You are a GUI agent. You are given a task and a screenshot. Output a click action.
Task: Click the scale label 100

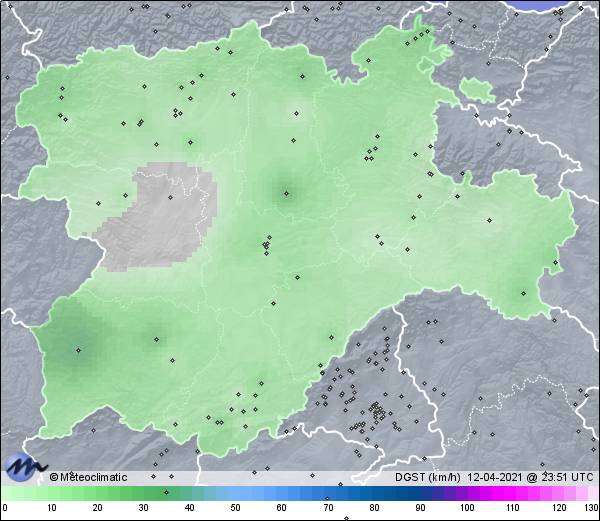467,508
